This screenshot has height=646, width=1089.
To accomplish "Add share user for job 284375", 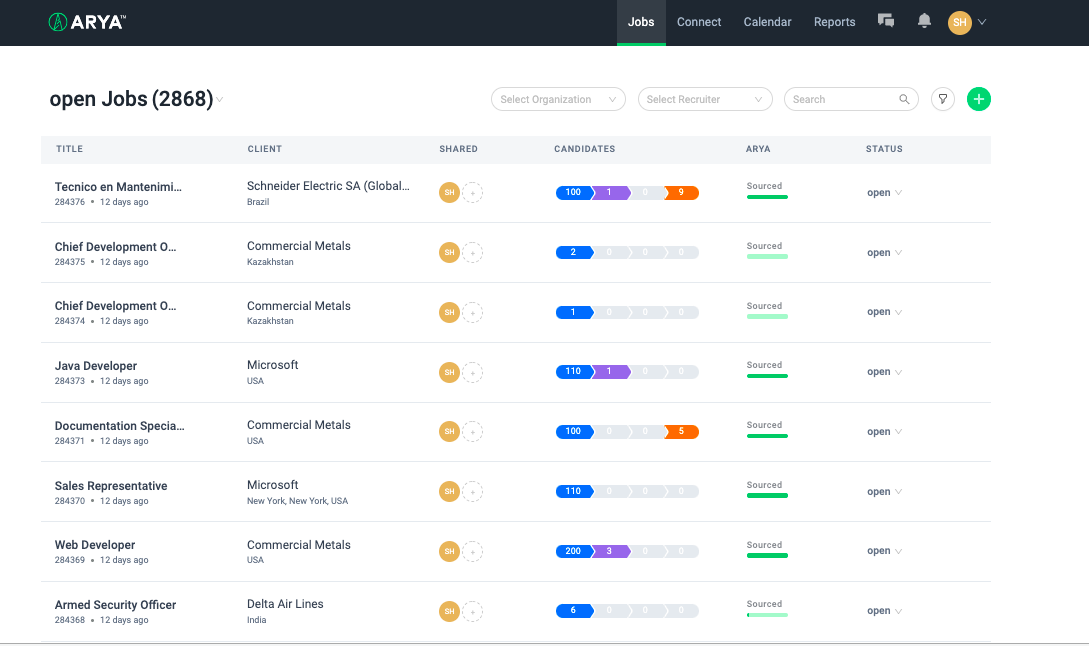I will 472,253.
